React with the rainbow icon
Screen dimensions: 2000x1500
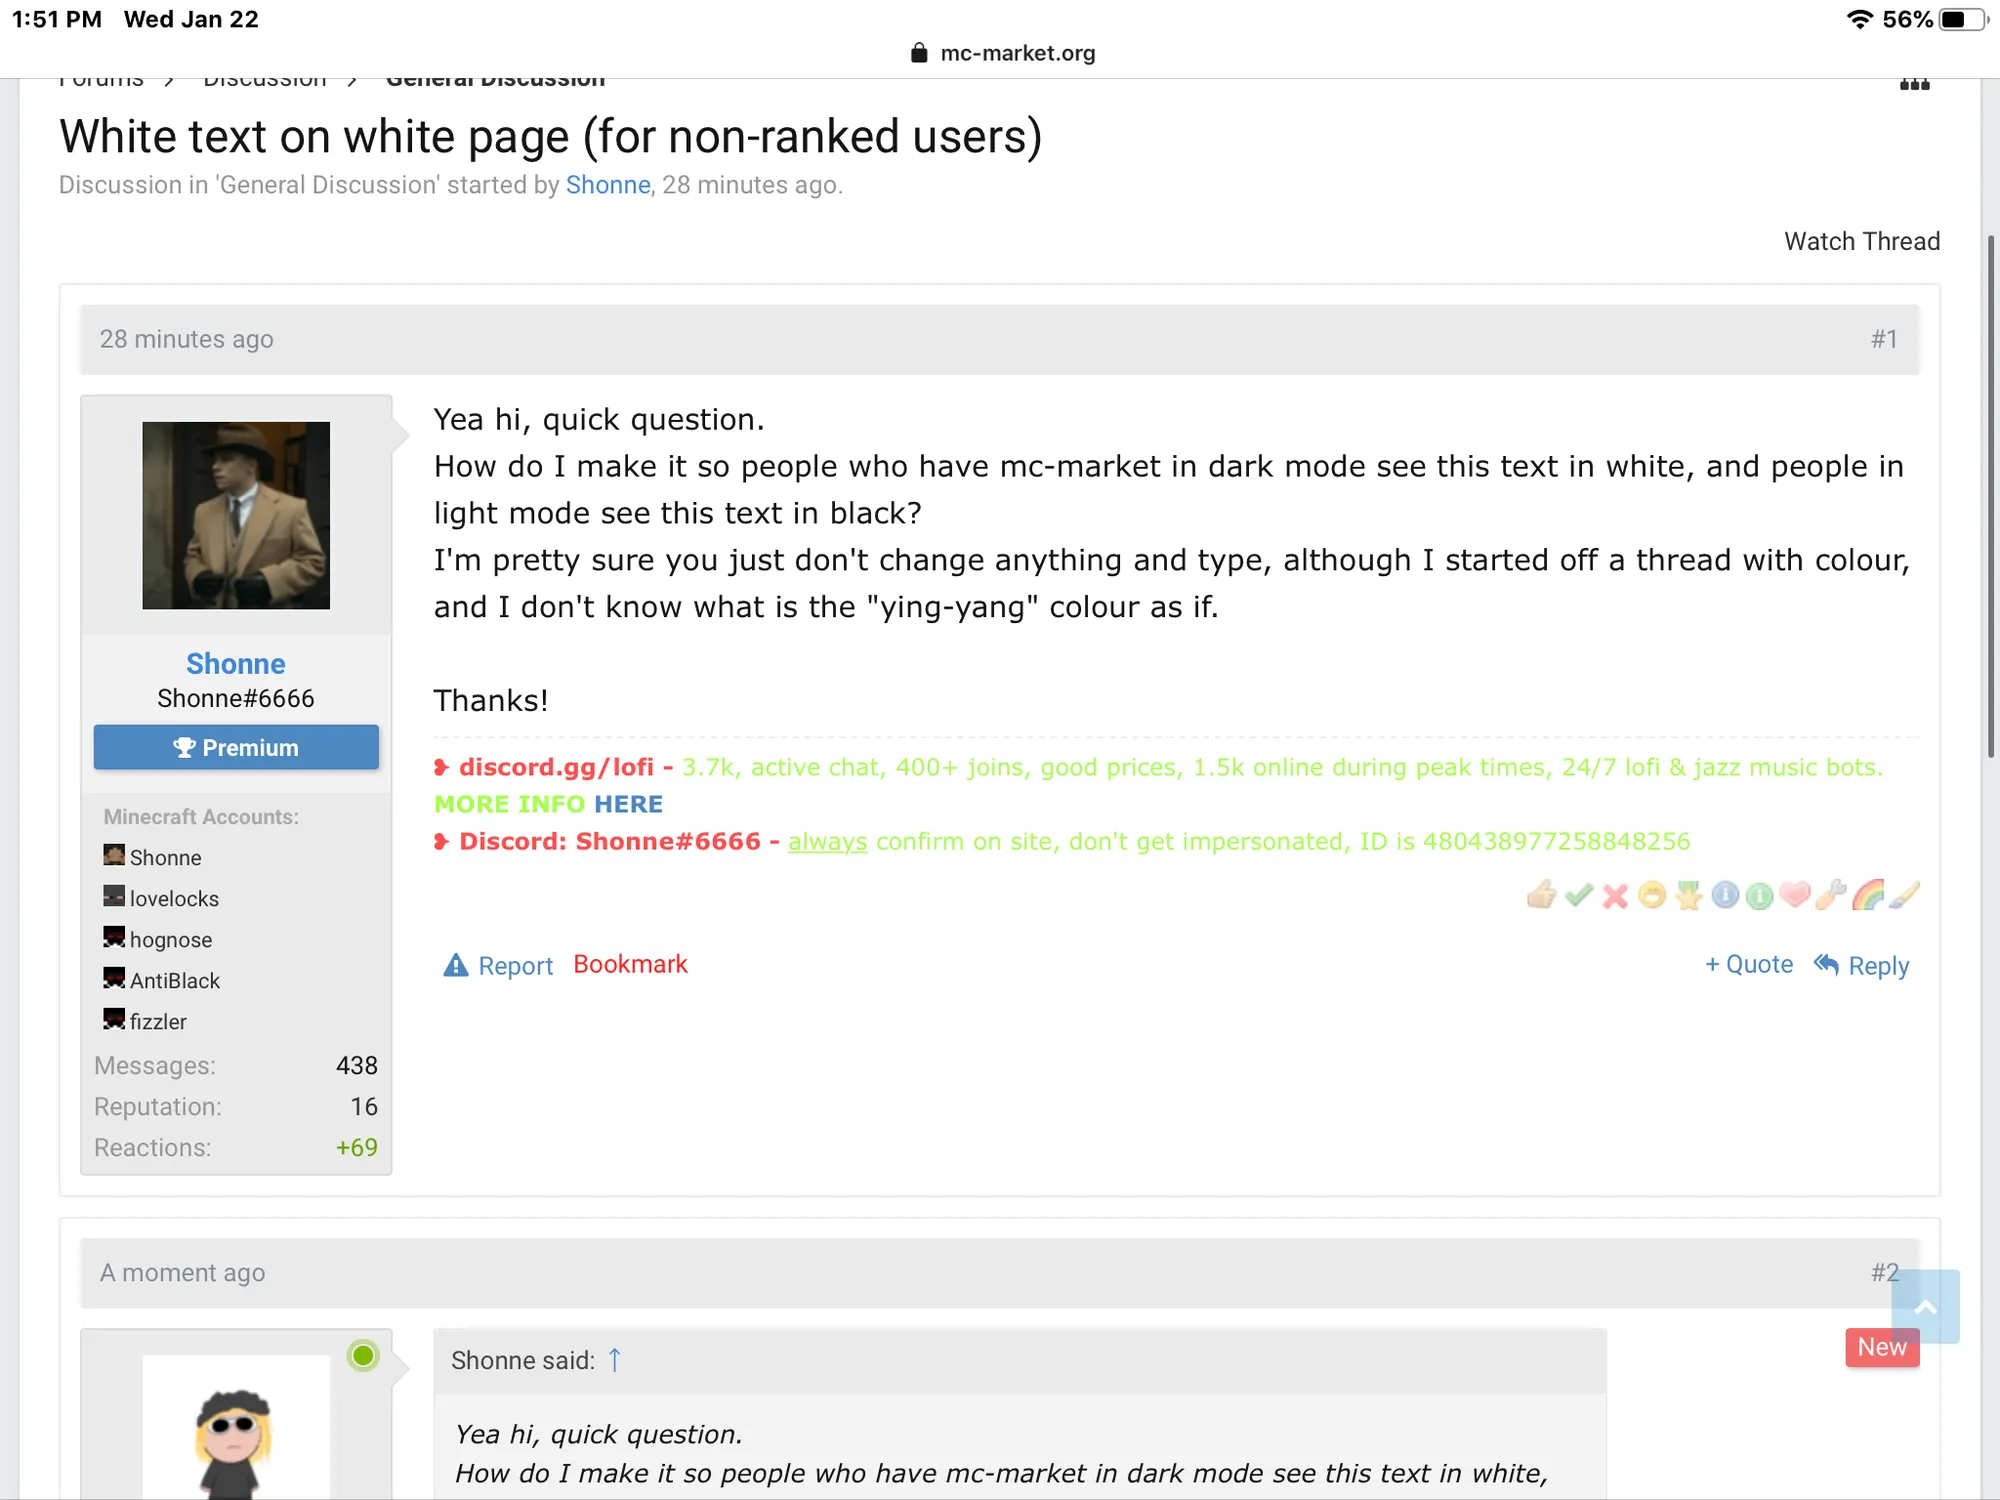(1868, 894)
